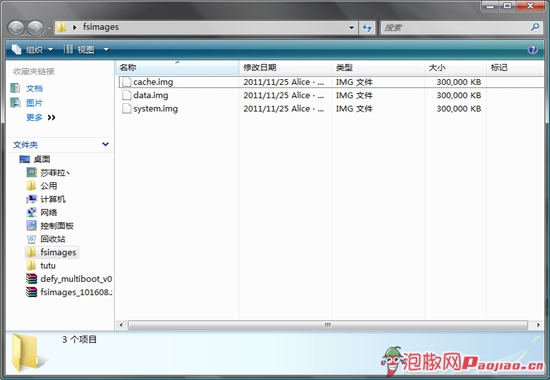
Task: Click the defy_multiboot WinRAR archive icon
Action: click(x=31, y=279)
